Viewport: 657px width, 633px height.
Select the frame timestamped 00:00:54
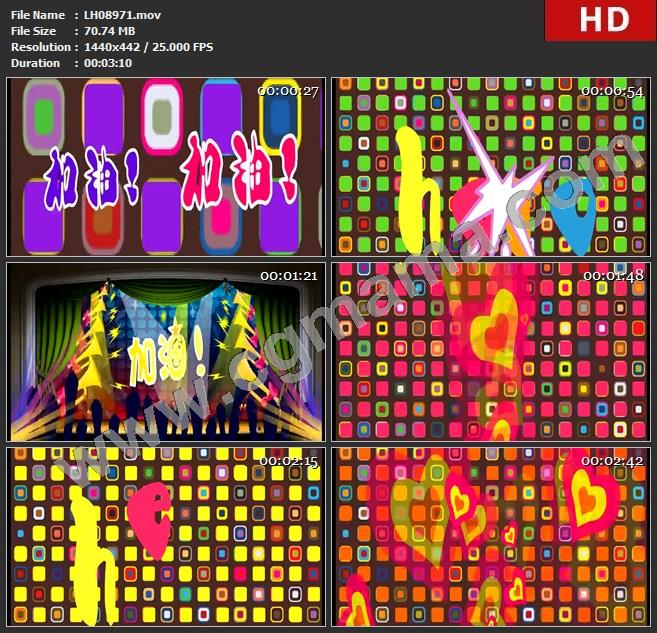pos(490,166)
